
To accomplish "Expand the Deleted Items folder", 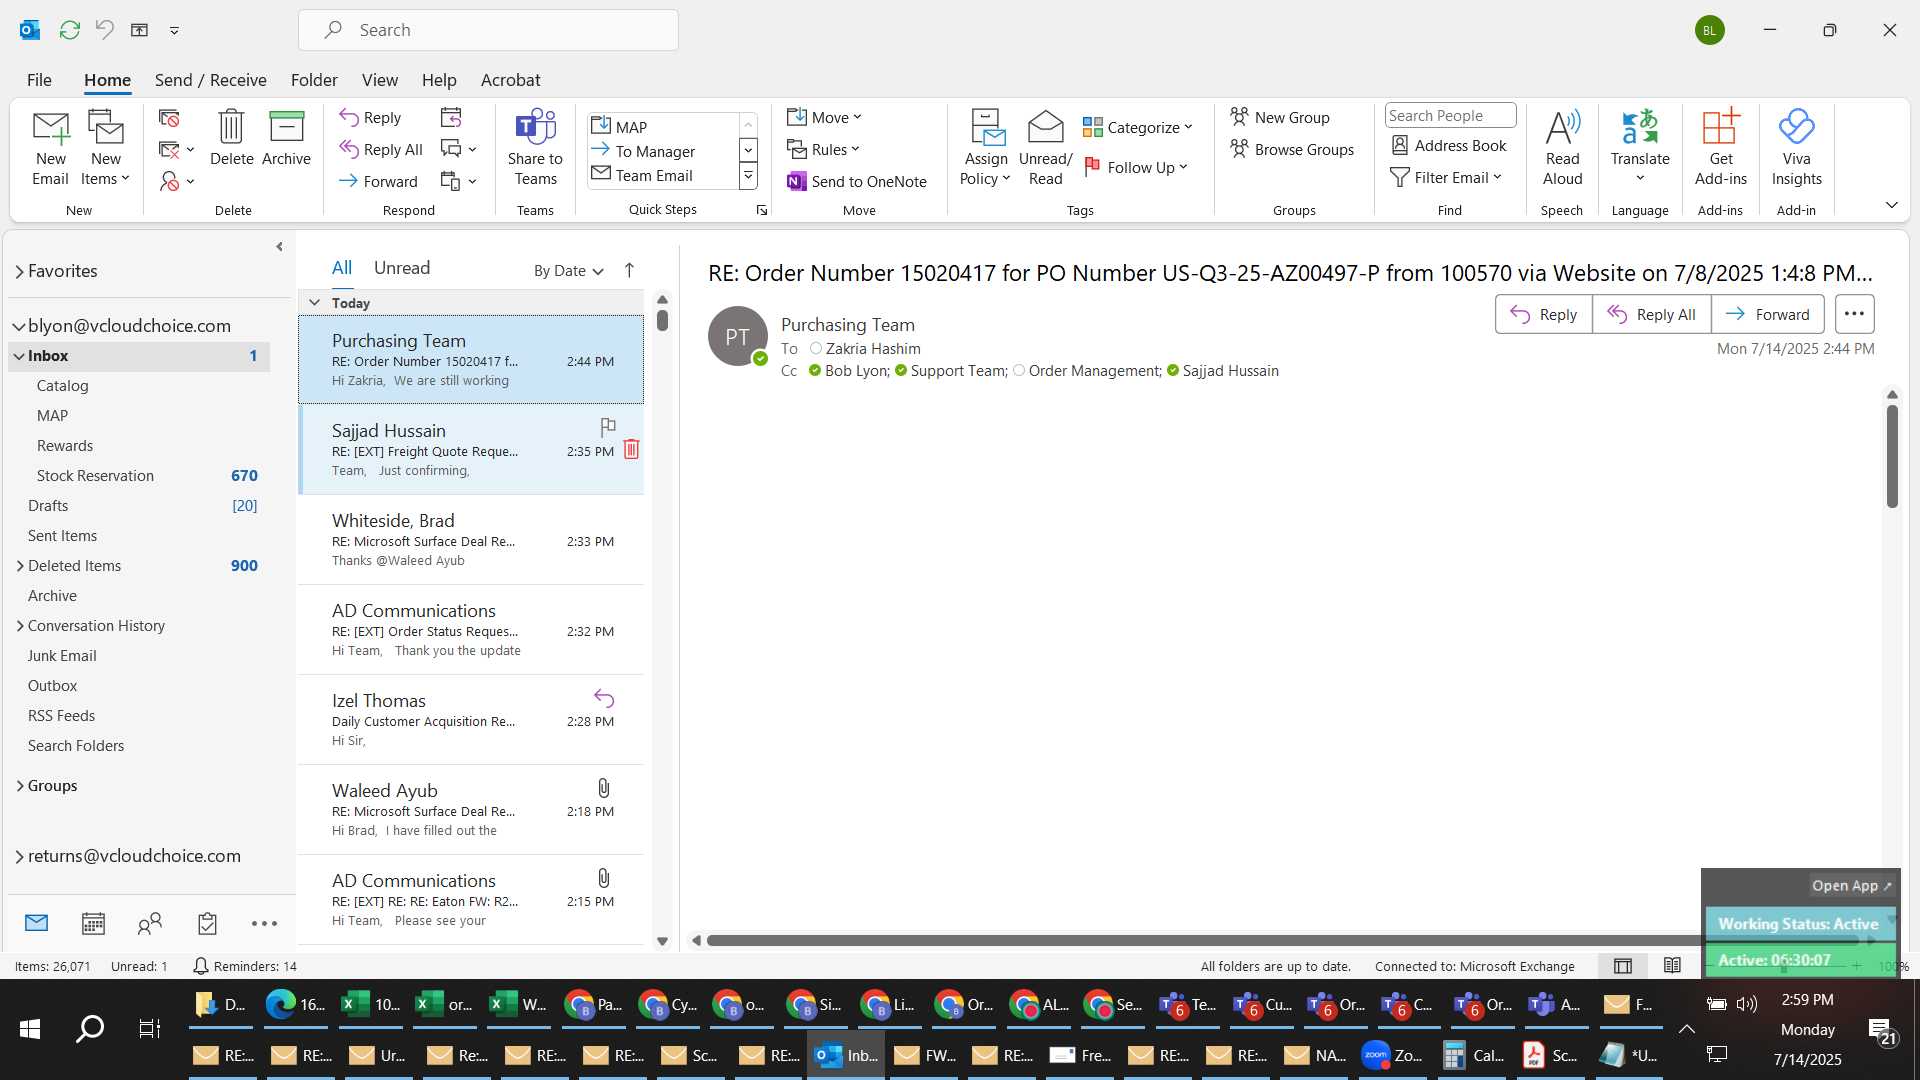I will [20, 566].
